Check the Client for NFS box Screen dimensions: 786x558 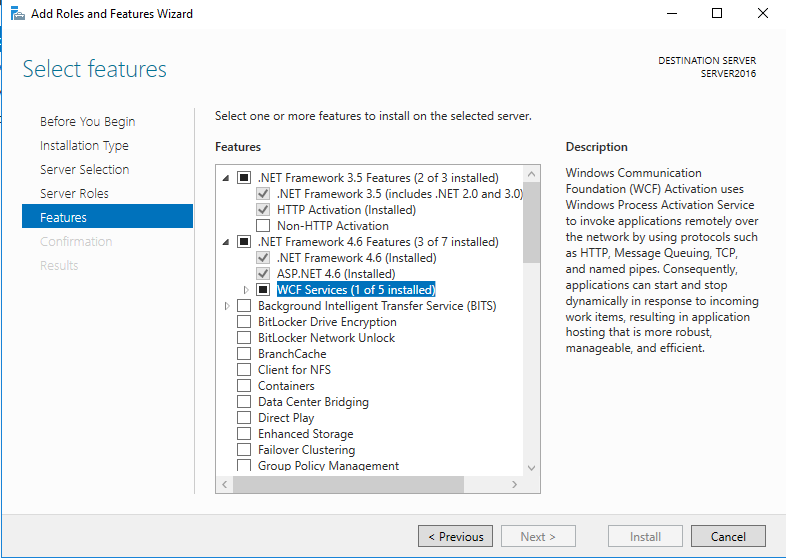coord(244,370)
